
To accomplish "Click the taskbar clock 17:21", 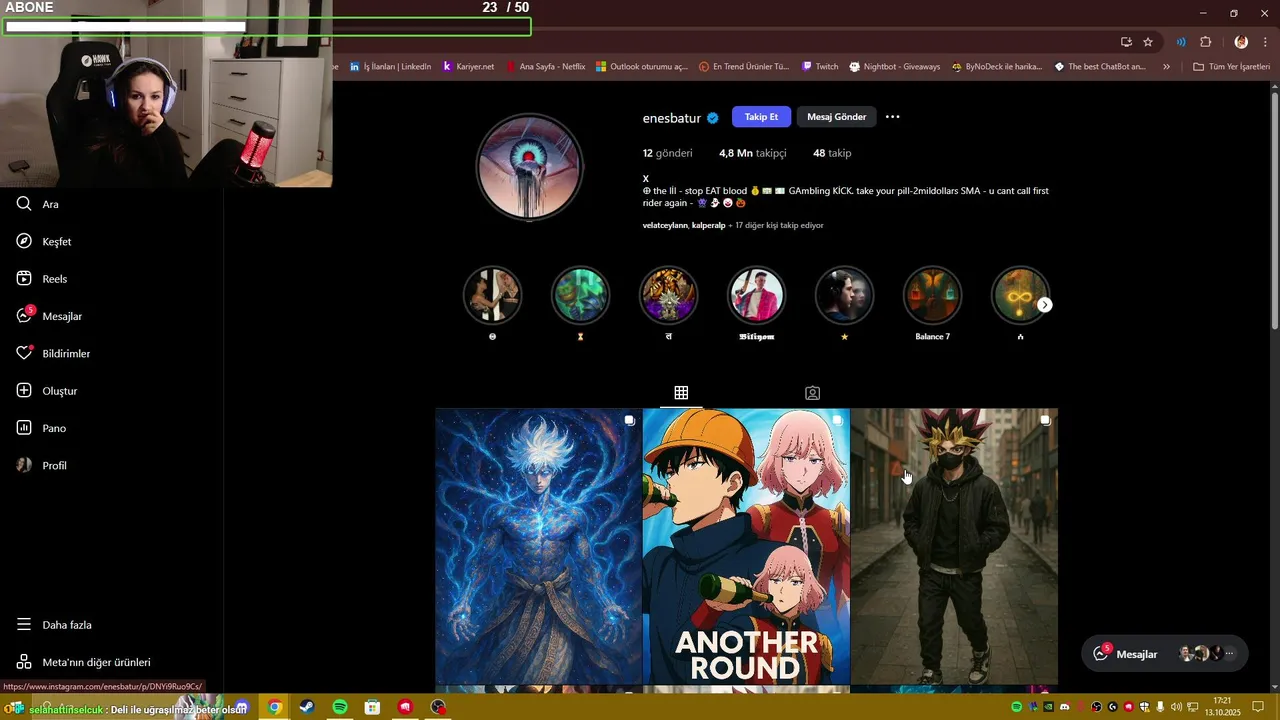I will (1222, 707).
